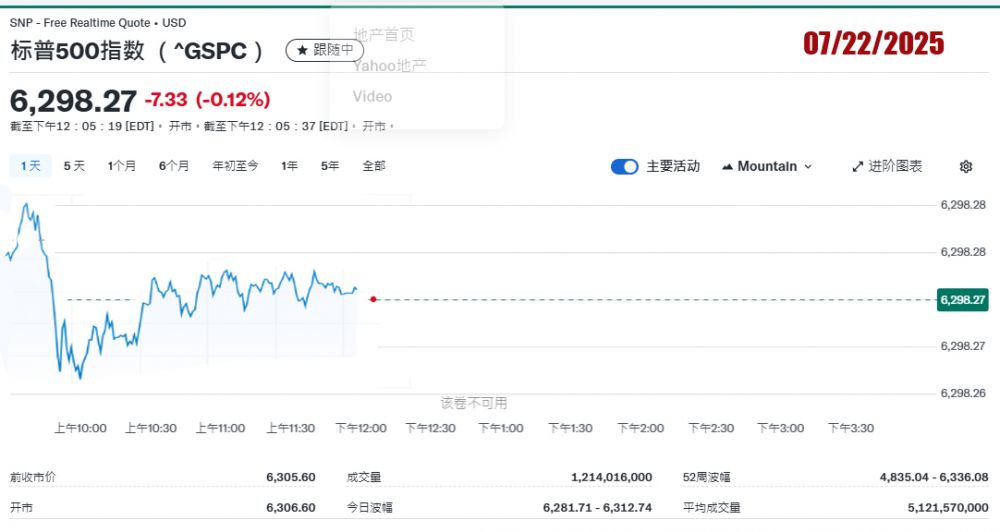The image size is (1000, 532).
Task: Choose the 年初至今 year-to-date range
Action: (235, 166)
